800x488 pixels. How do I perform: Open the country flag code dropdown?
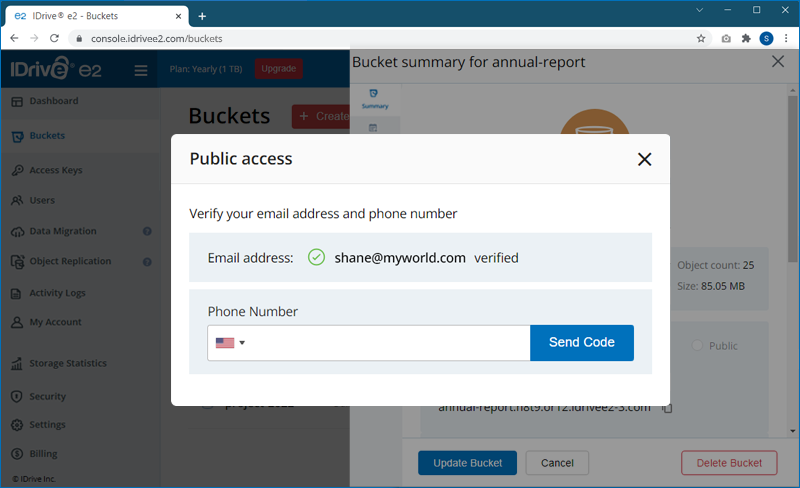pos(230,343)
